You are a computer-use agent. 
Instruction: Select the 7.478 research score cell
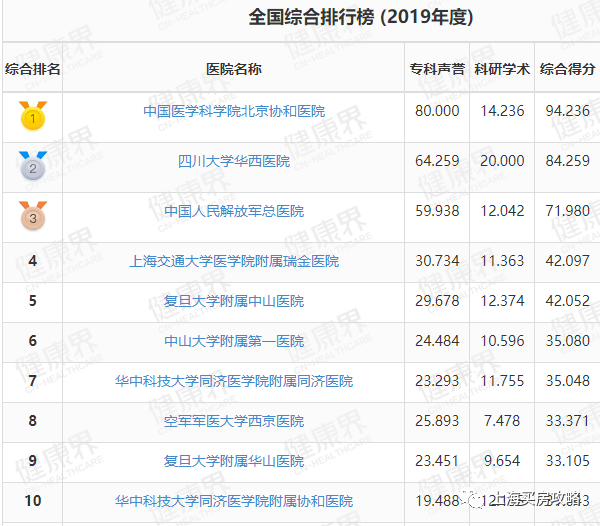coord(502,421)
